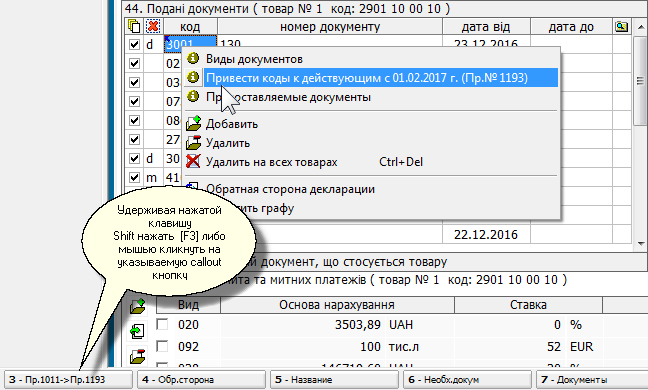The width and height of the screenshot is (648, 390).
Task: Click the copy documents icon in table header
Action: pyautogui.click(x=134, y=26)
